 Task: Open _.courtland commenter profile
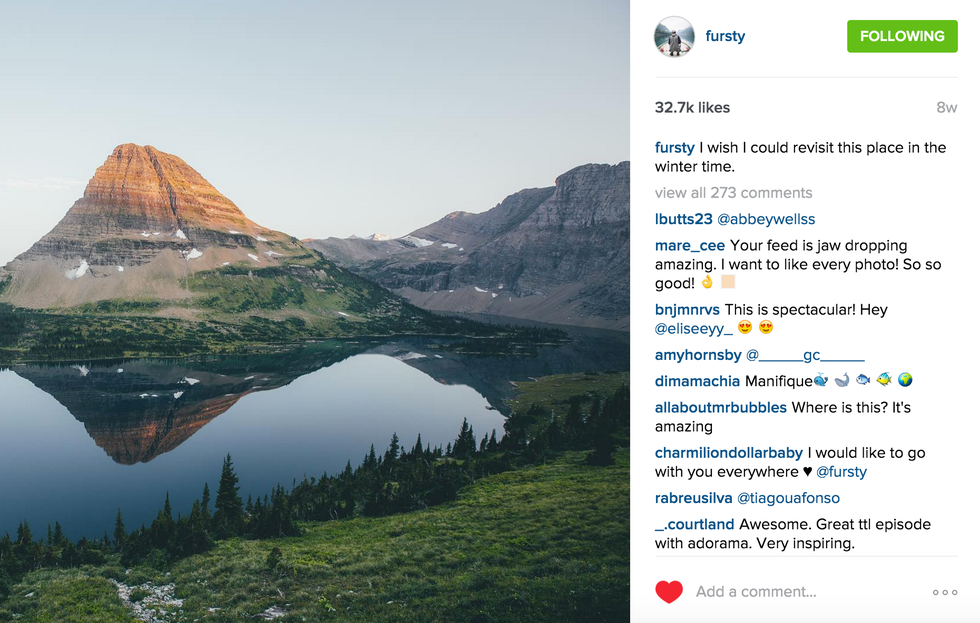pos(694,524)
